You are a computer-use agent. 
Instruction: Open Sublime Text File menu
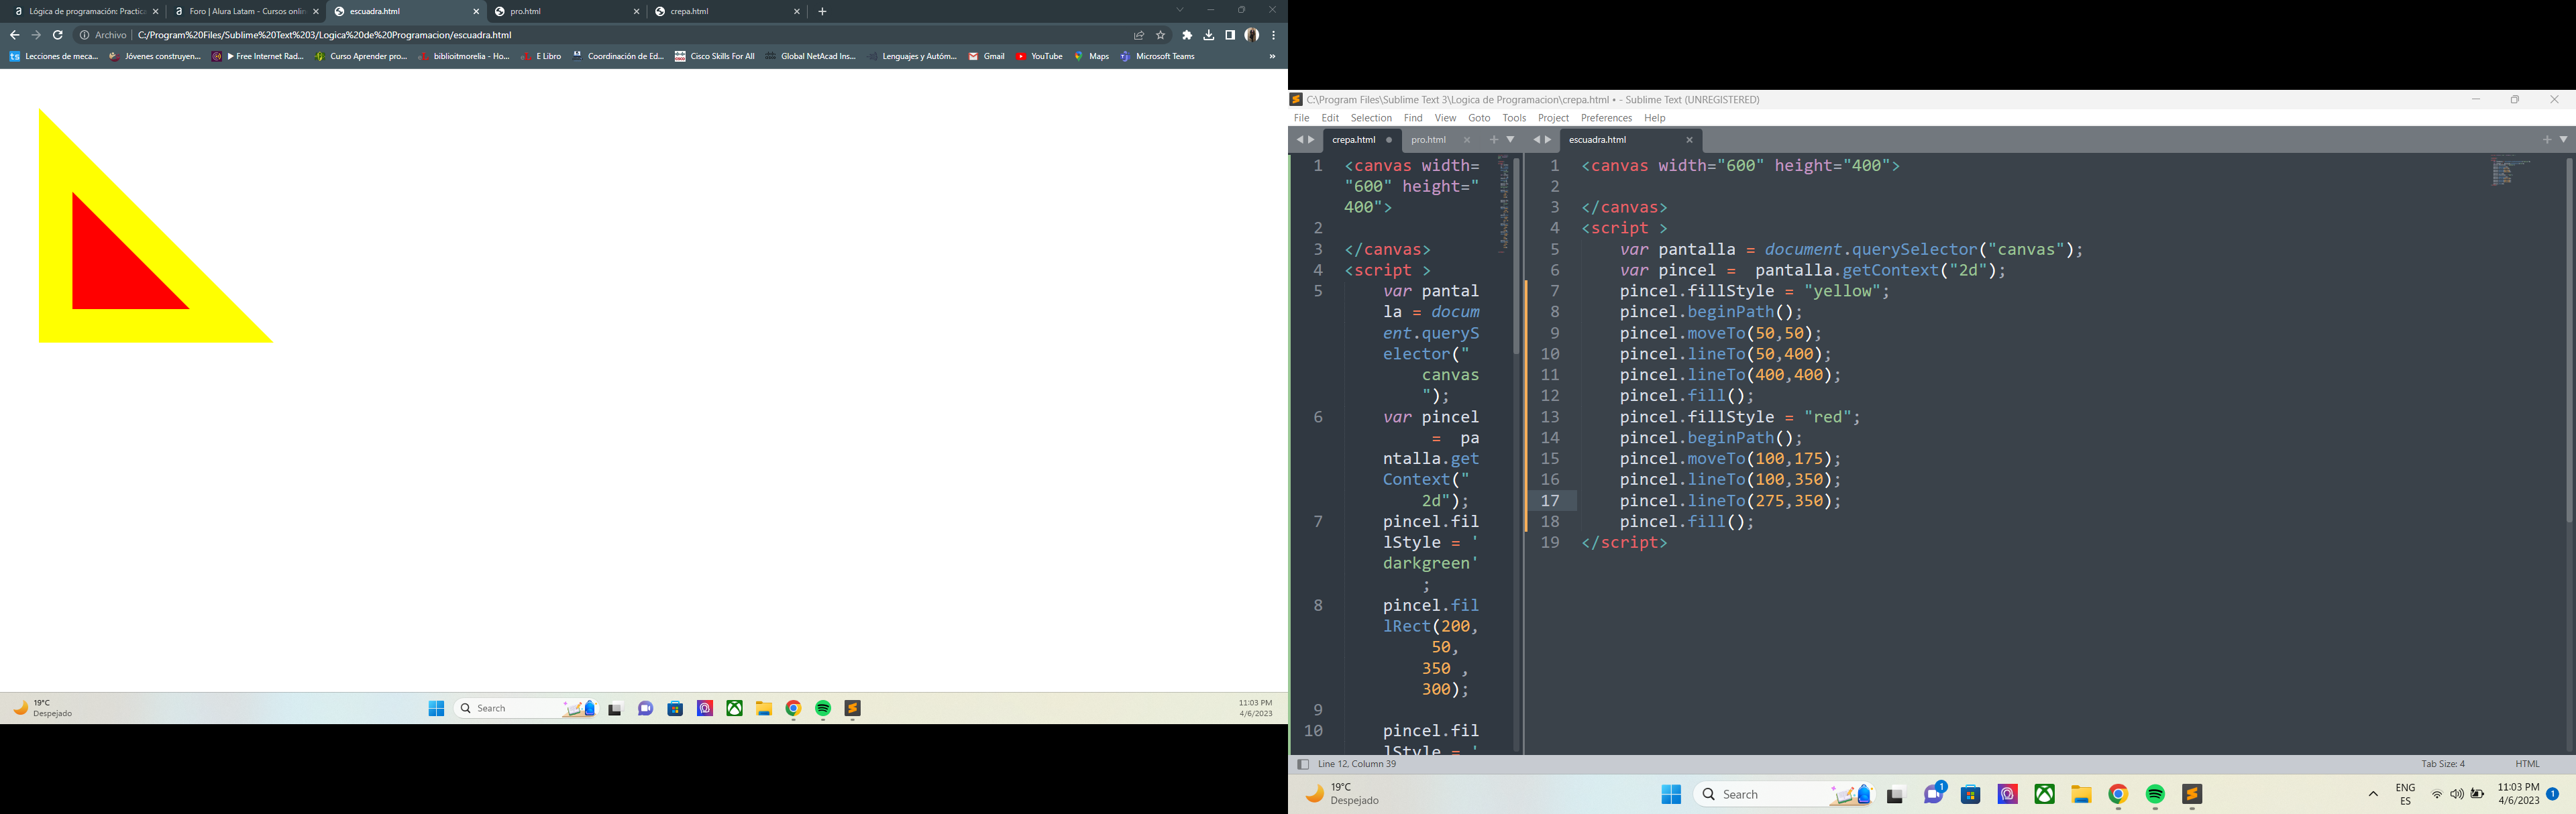point(1301,118)
